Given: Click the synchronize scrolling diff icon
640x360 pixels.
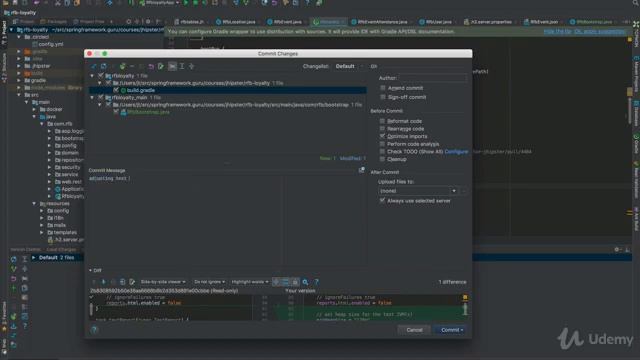Looking at the screenshot, I should click(x=285, y=282).
